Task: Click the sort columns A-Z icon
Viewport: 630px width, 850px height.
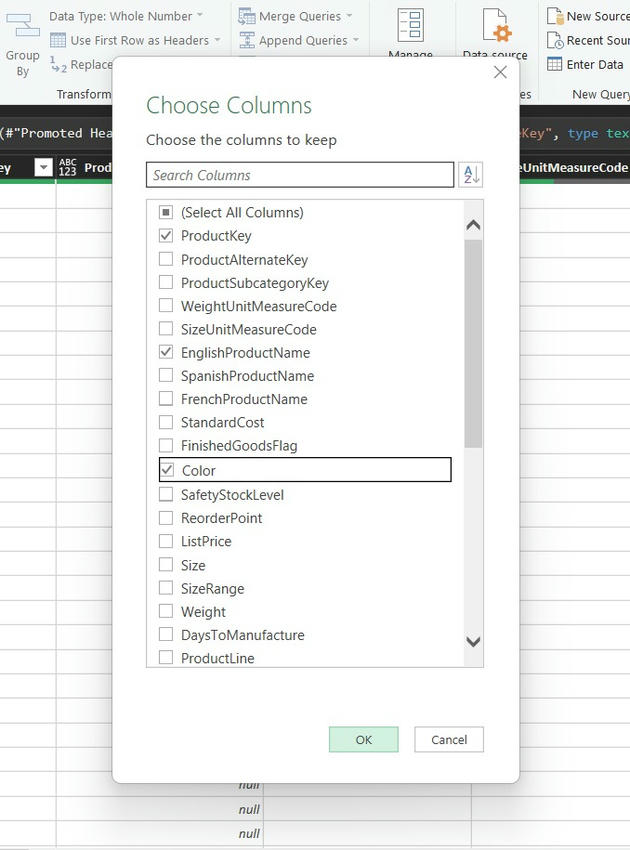Action: [470, 175]
